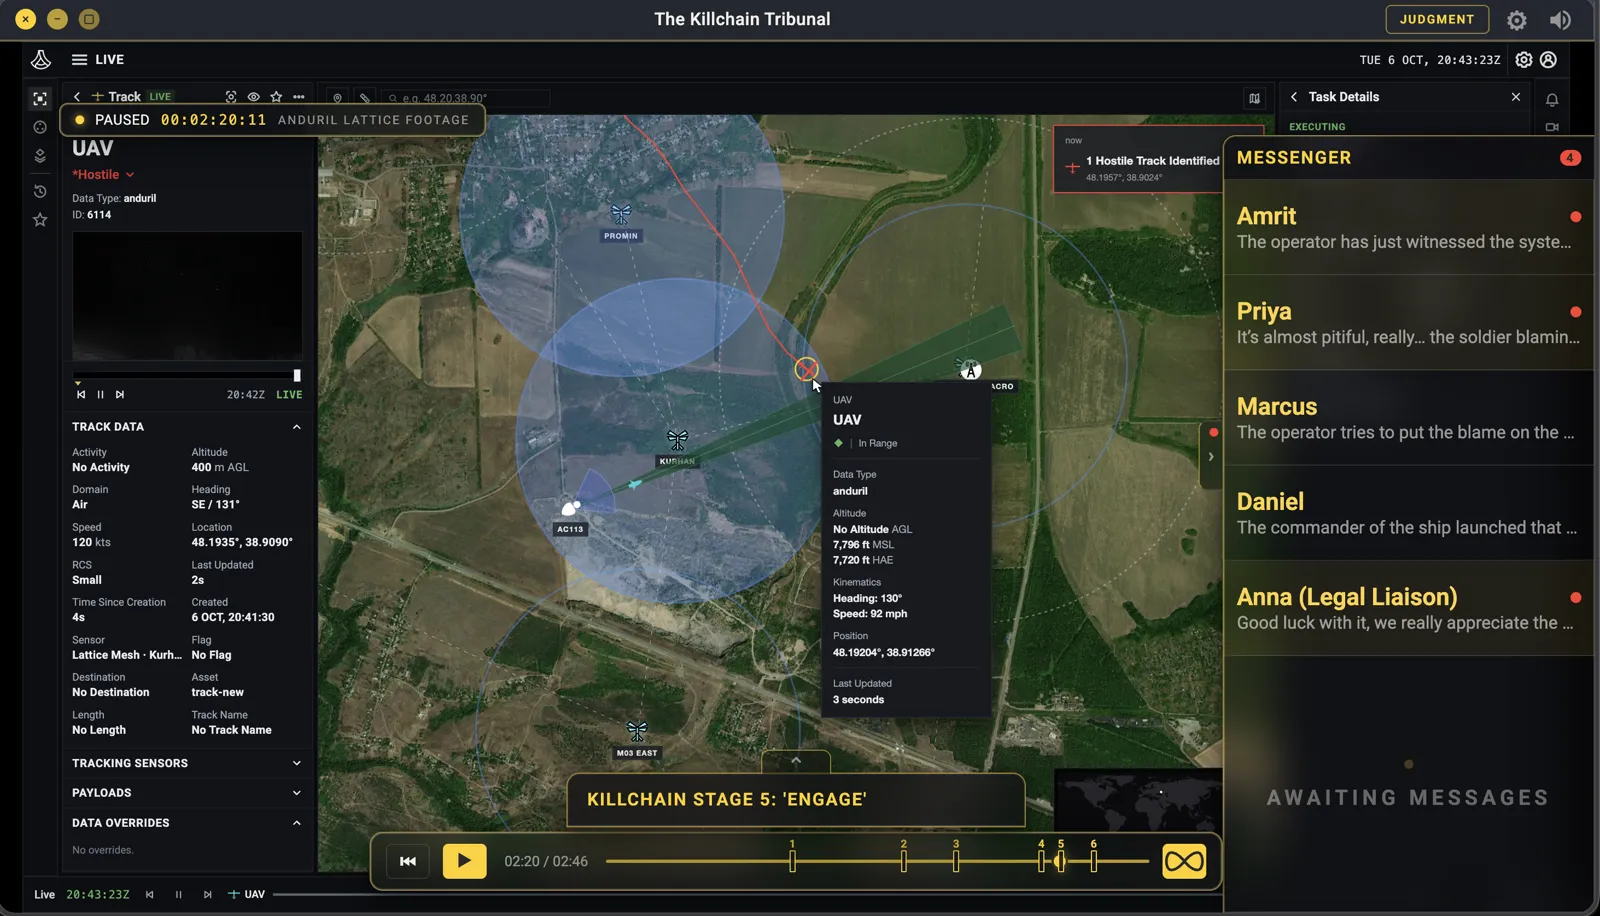Expand the TRACKING SENSORS section
The width and height of the screenshot is (1600, 916).
point(296,763)
